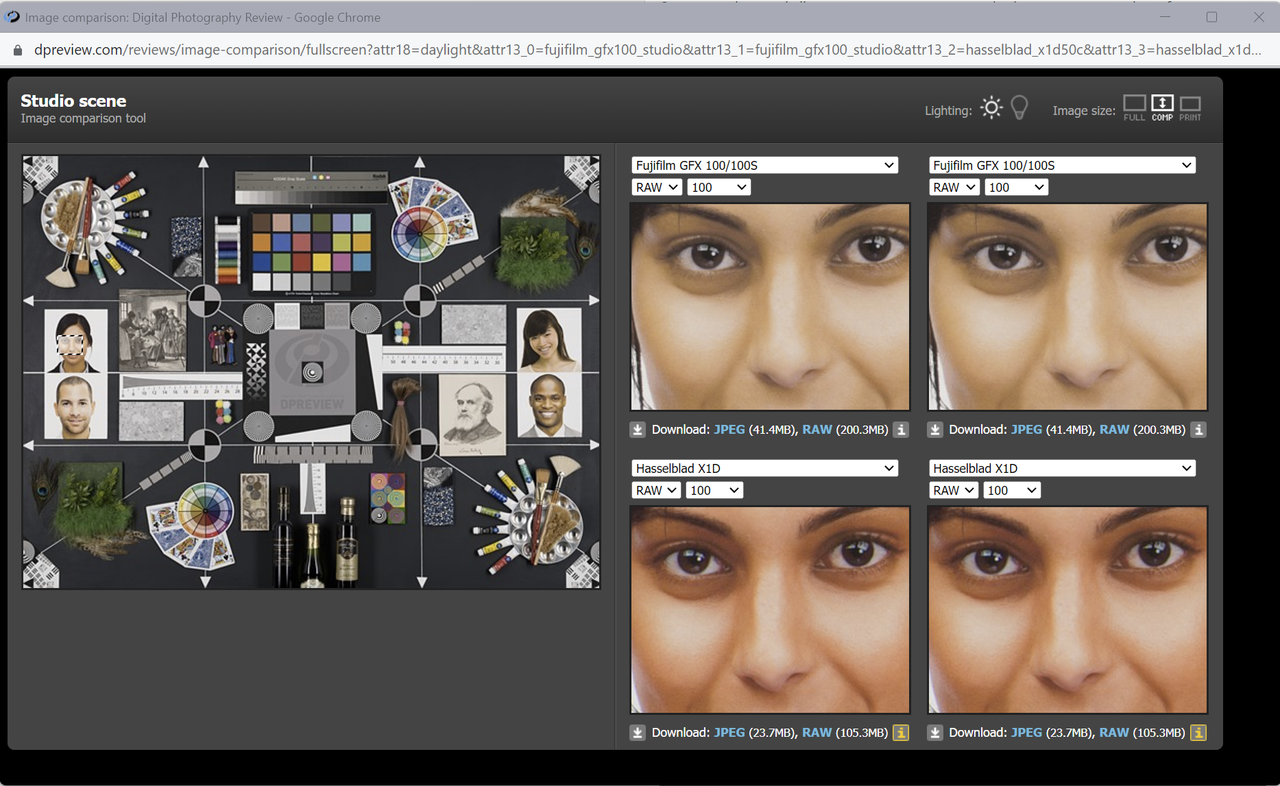Viewport: 1280px width, 786px height.
Task: Download RAW (105.3MB) from bottom-right panel
Action: tap(1115, 732)
